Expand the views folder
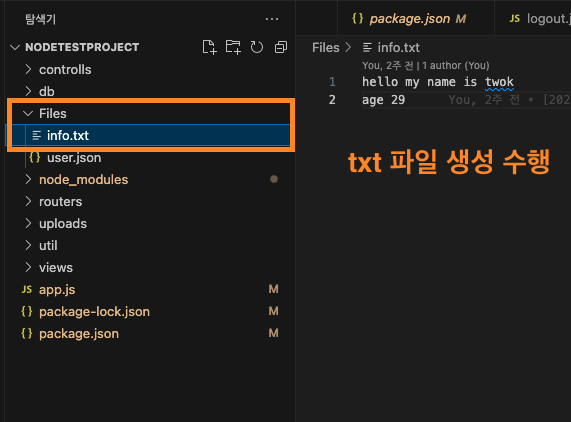Screen dimensions: 571x422 point(28,267)
